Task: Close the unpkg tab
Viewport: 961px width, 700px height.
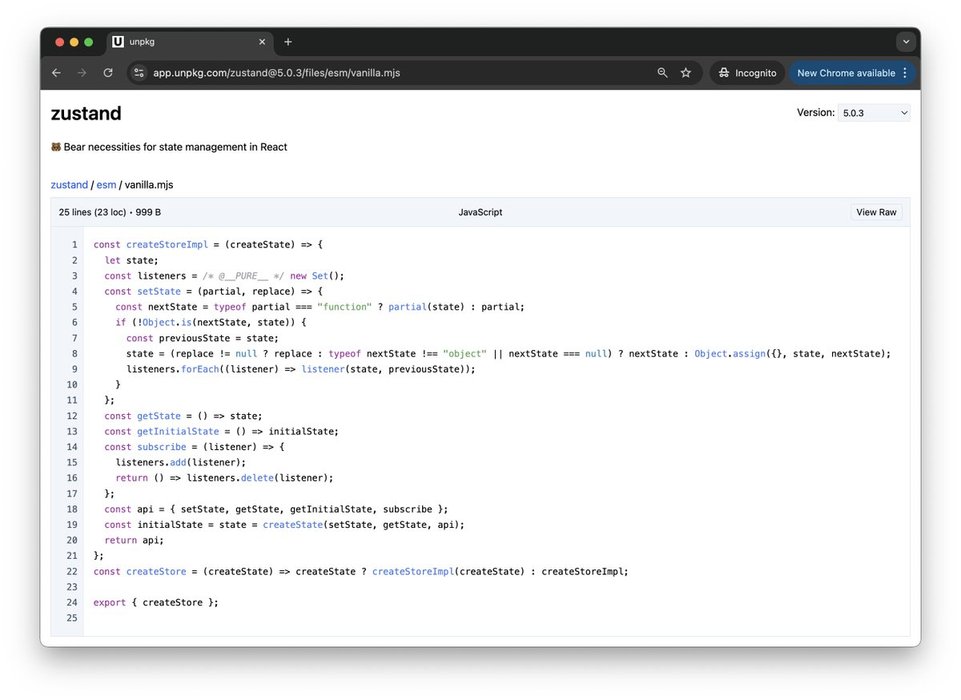Action: click(x=262, y=42)
